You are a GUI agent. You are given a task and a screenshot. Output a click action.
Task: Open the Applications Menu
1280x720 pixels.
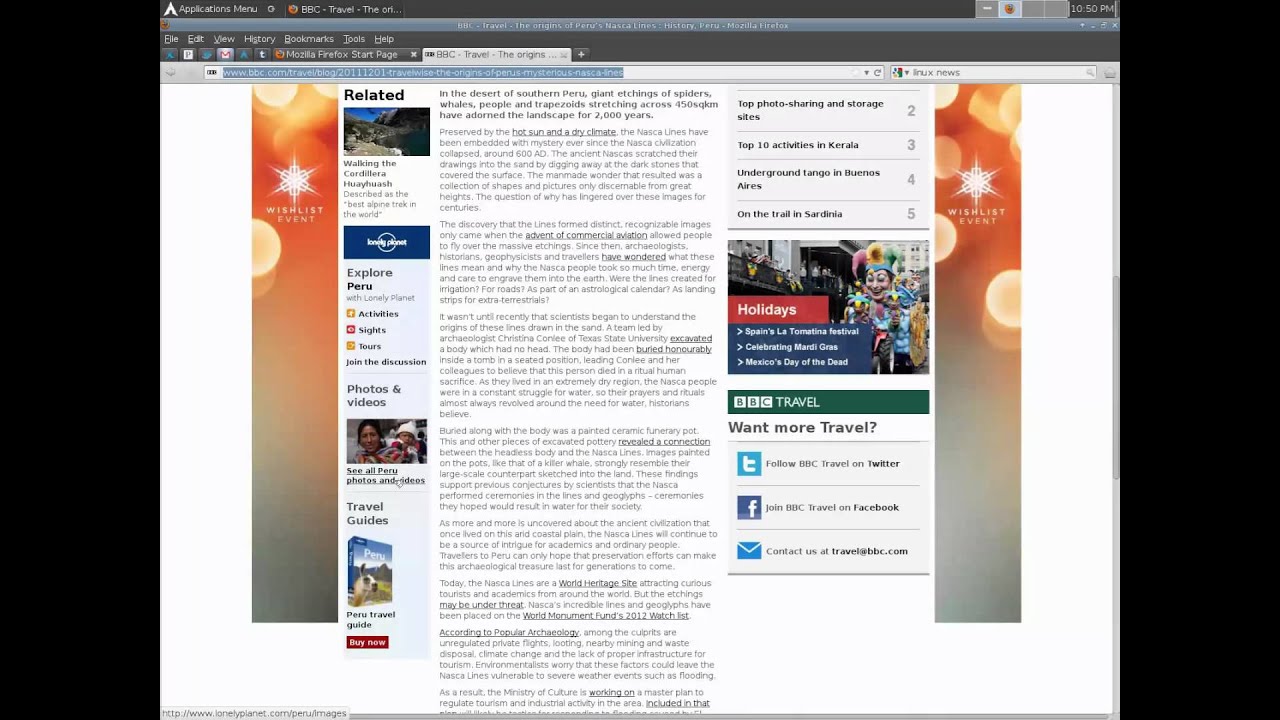click(x=211, y=9)
